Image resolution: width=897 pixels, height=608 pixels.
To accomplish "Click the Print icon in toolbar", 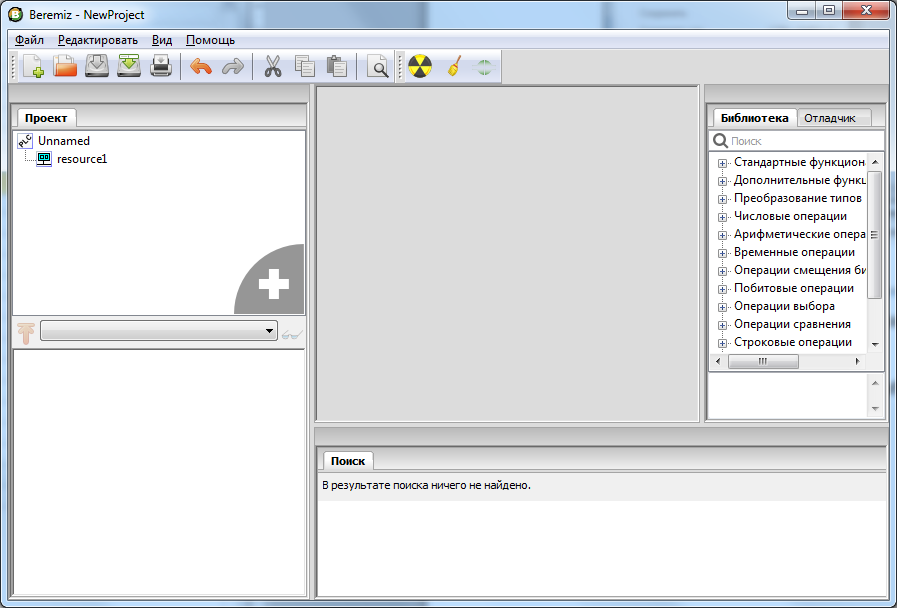I will (x=161, y=67).
